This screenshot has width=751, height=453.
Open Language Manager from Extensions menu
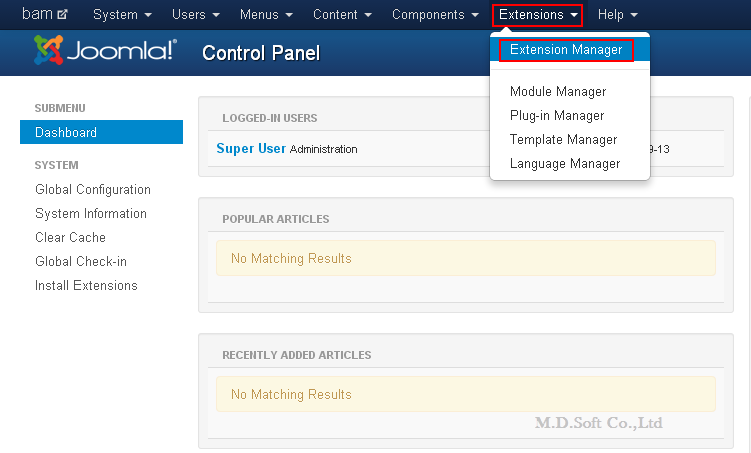565,164
